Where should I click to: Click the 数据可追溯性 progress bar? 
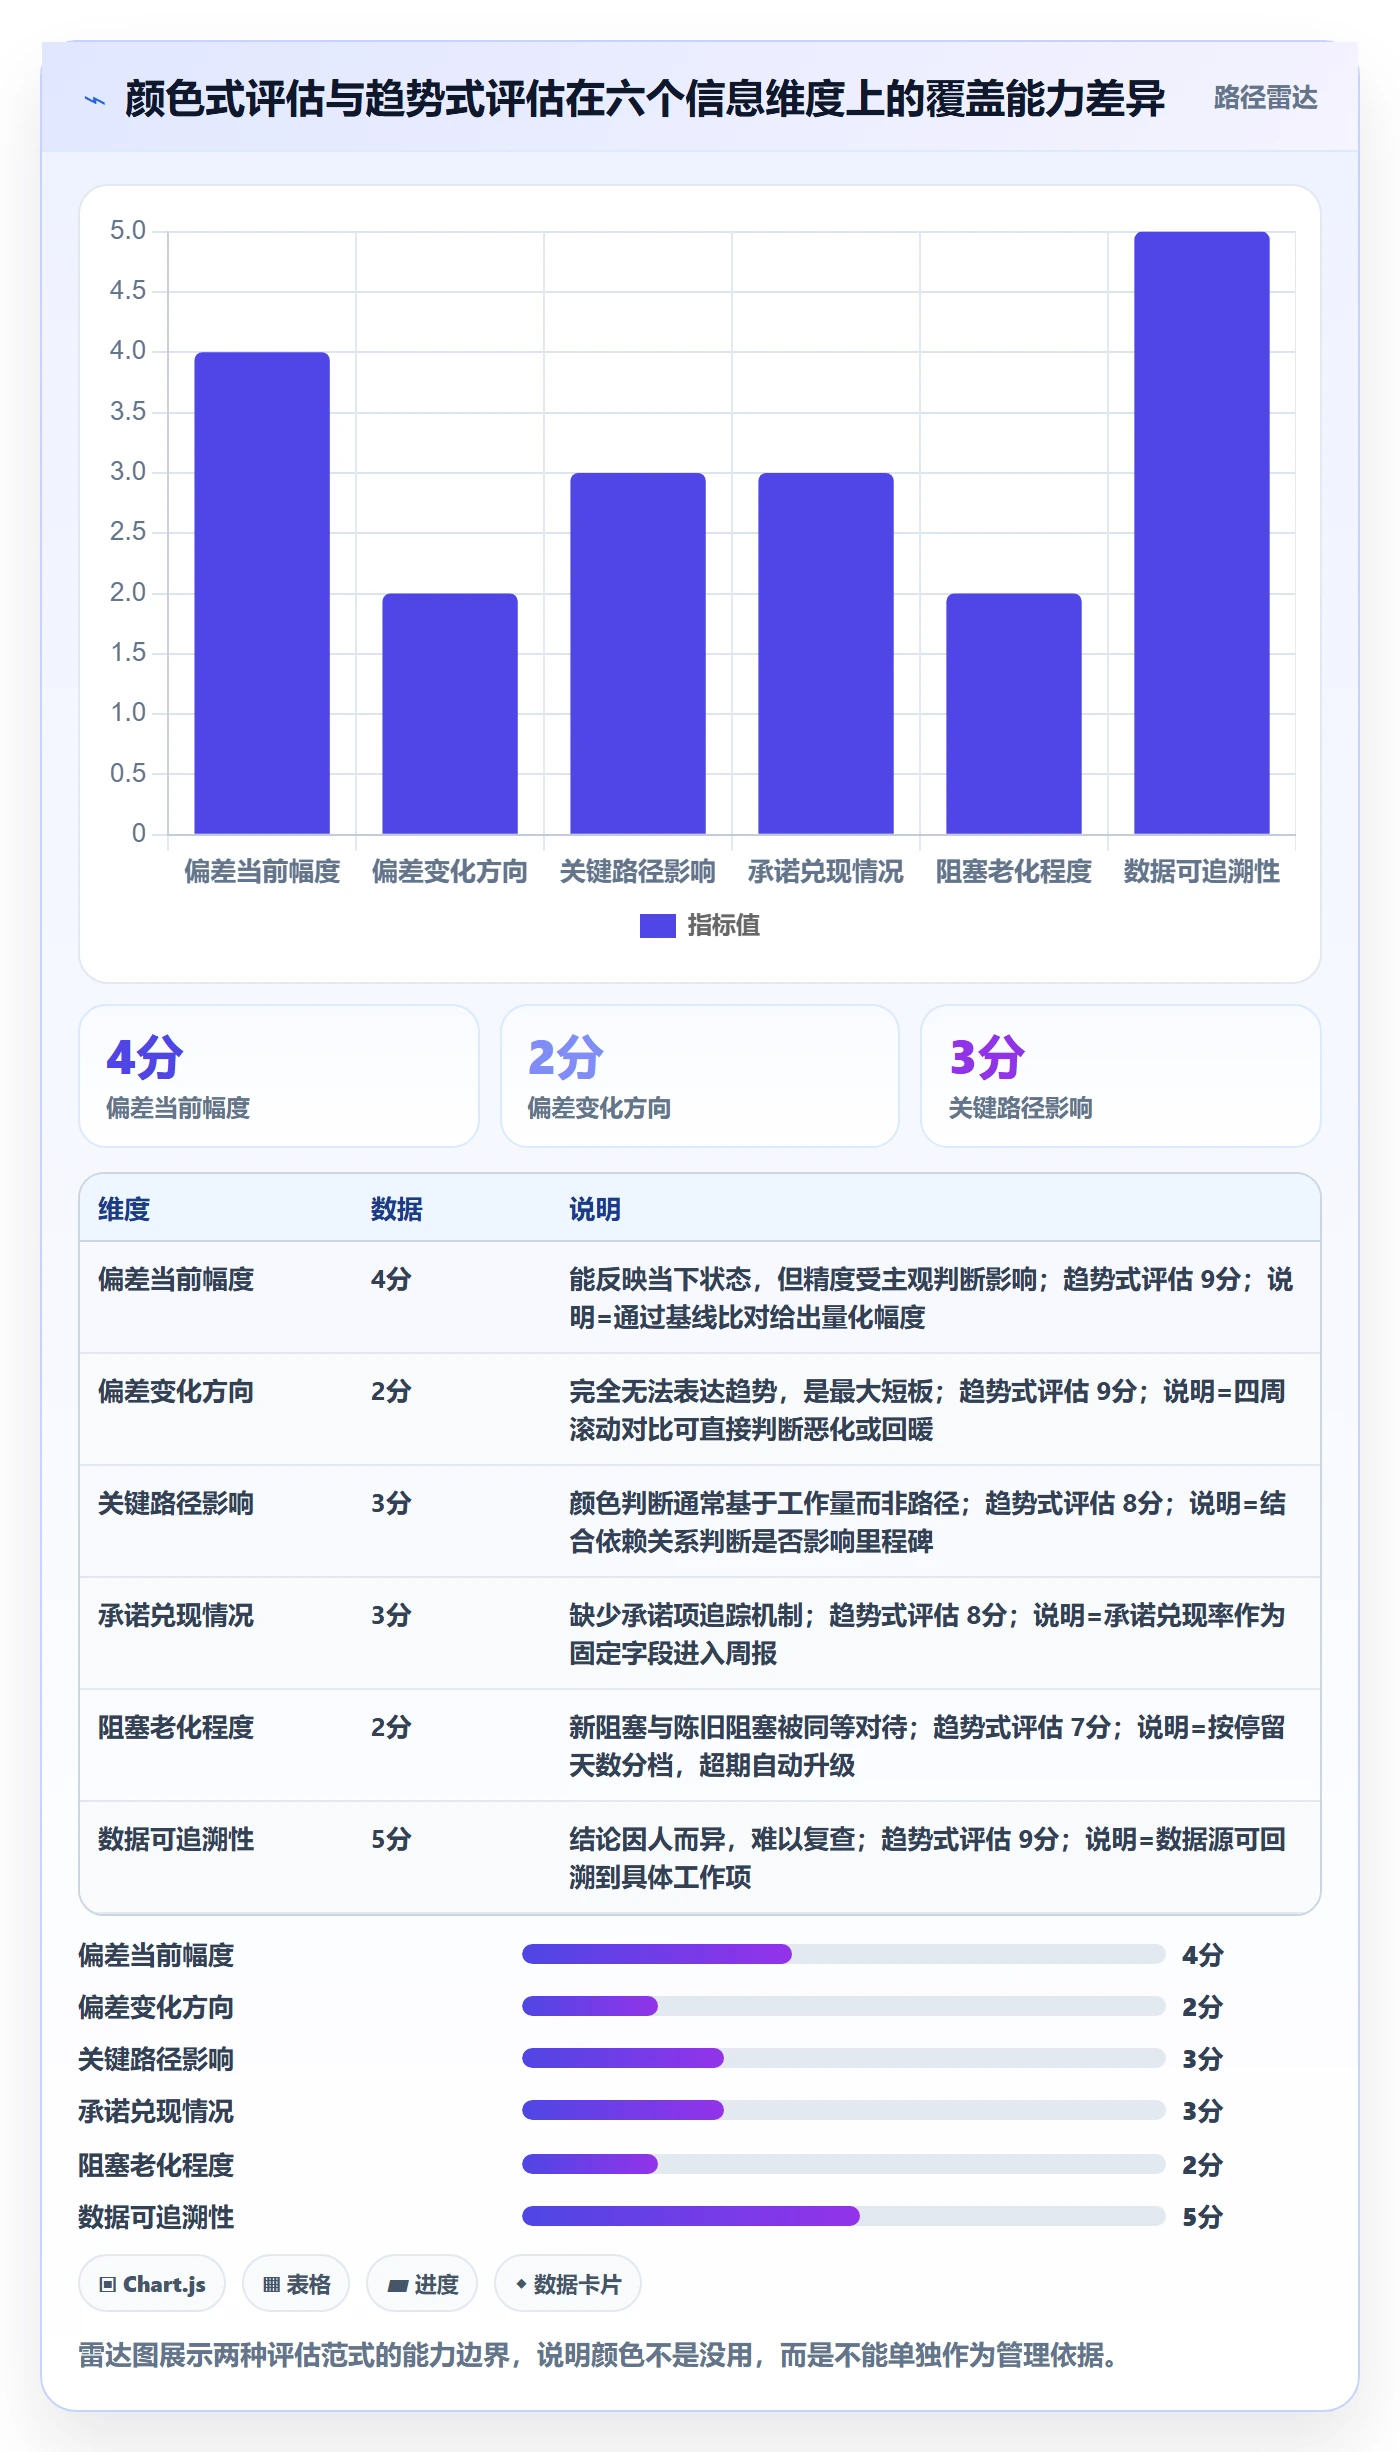coord(843,2216)
